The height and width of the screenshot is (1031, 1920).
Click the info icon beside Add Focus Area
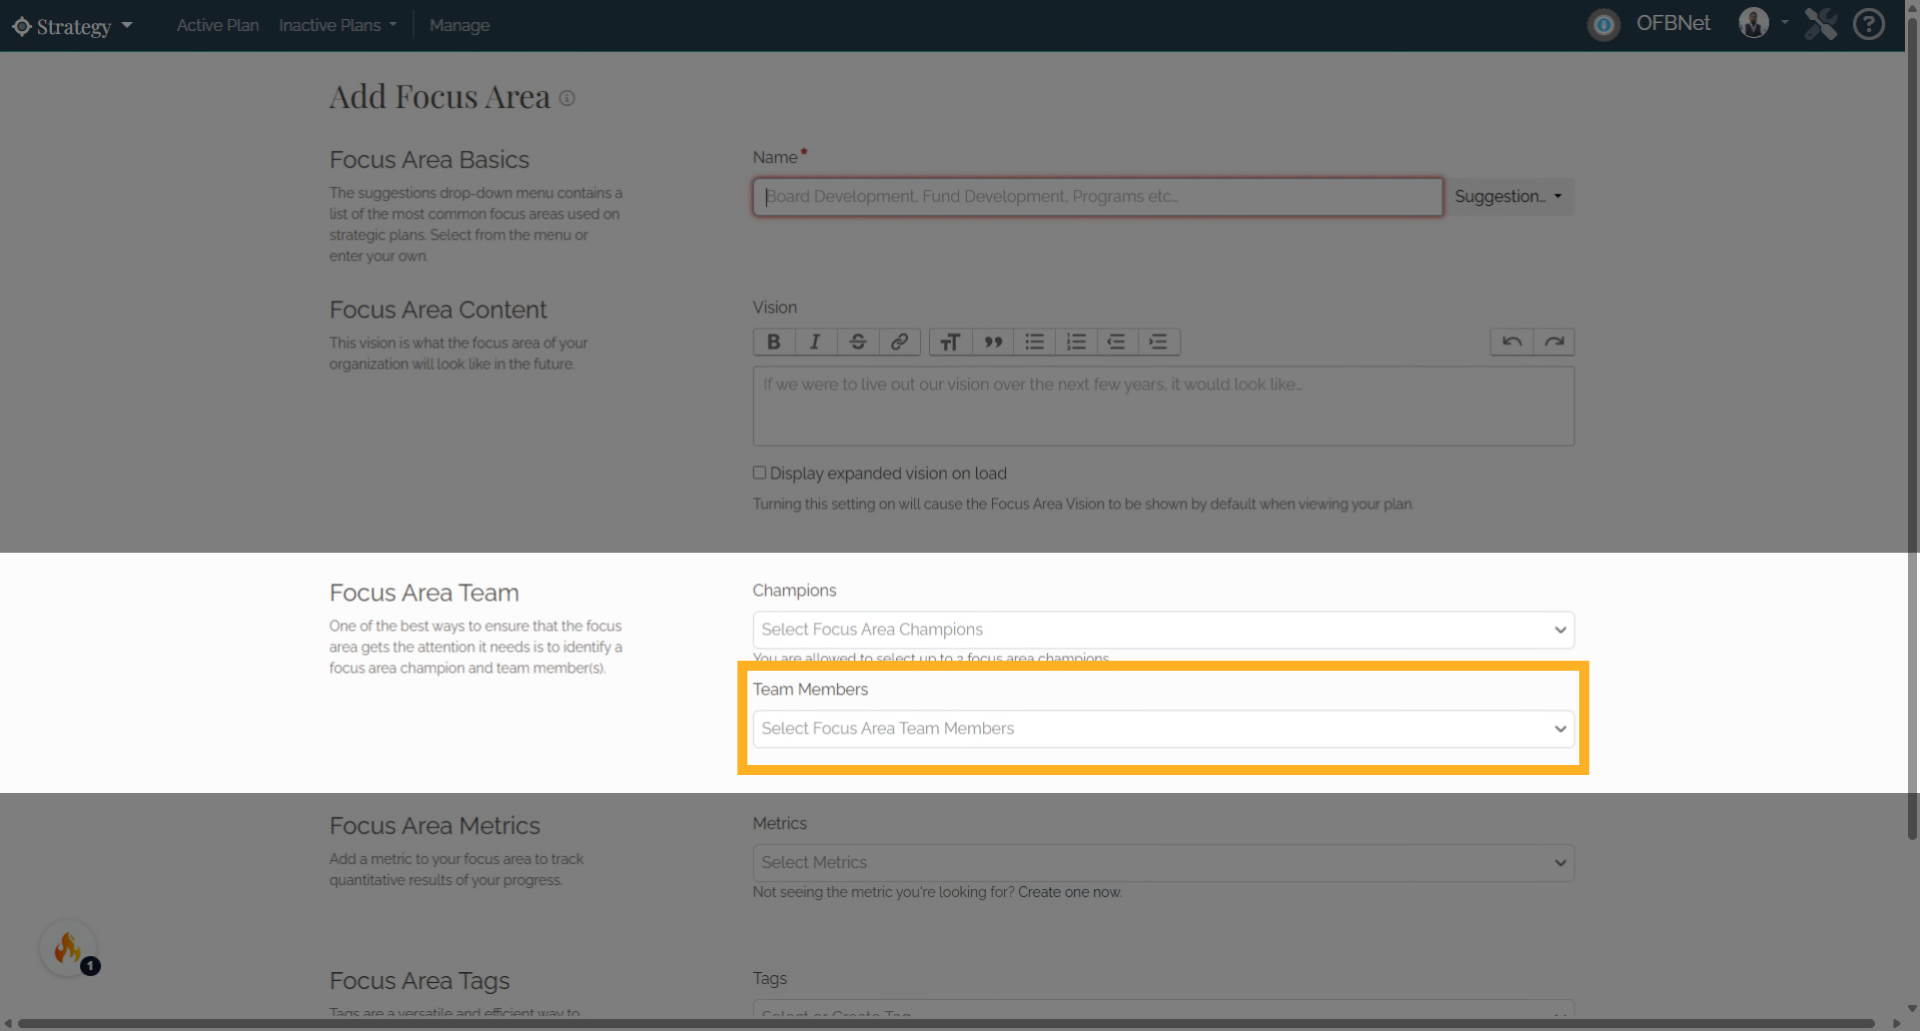(x=567, y=98)
